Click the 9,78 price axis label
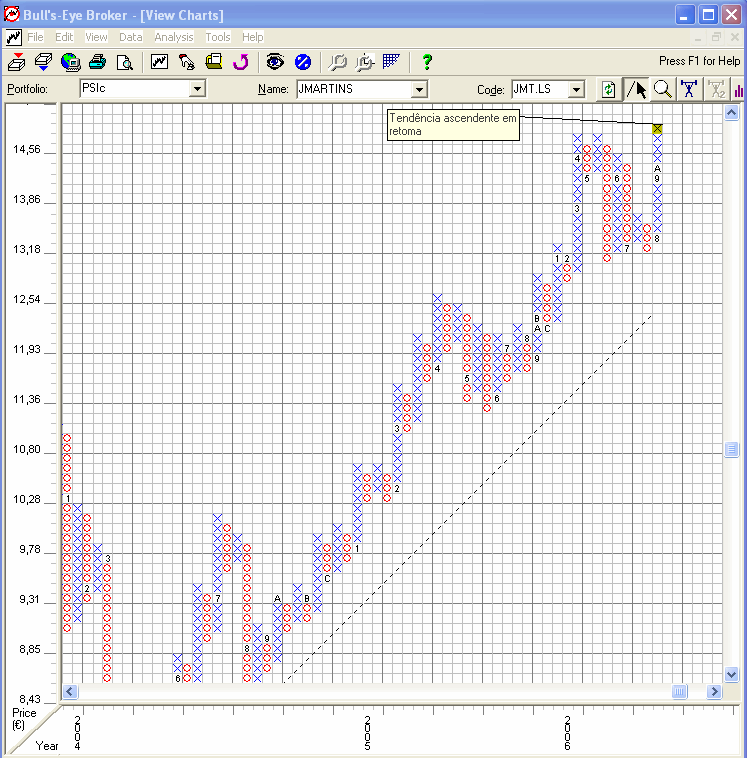747x758 pixels. [30, 549]
